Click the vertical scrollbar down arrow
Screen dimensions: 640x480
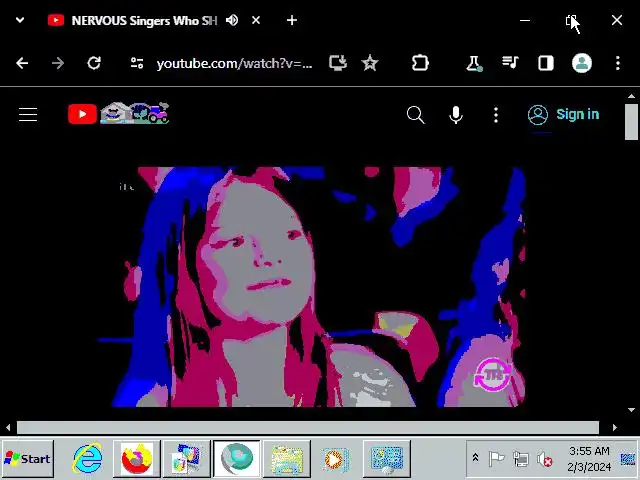click(631, 409)
